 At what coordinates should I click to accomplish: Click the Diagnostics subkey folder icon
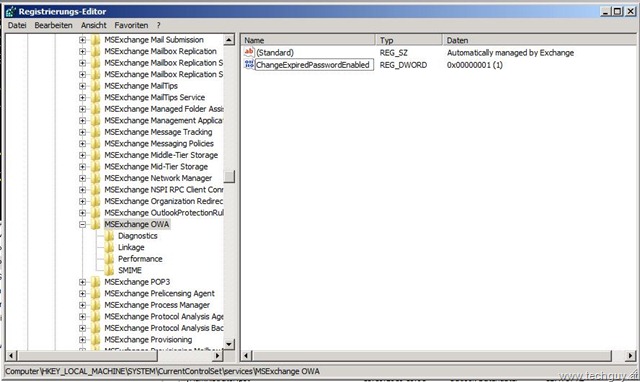tap(109, 236)
